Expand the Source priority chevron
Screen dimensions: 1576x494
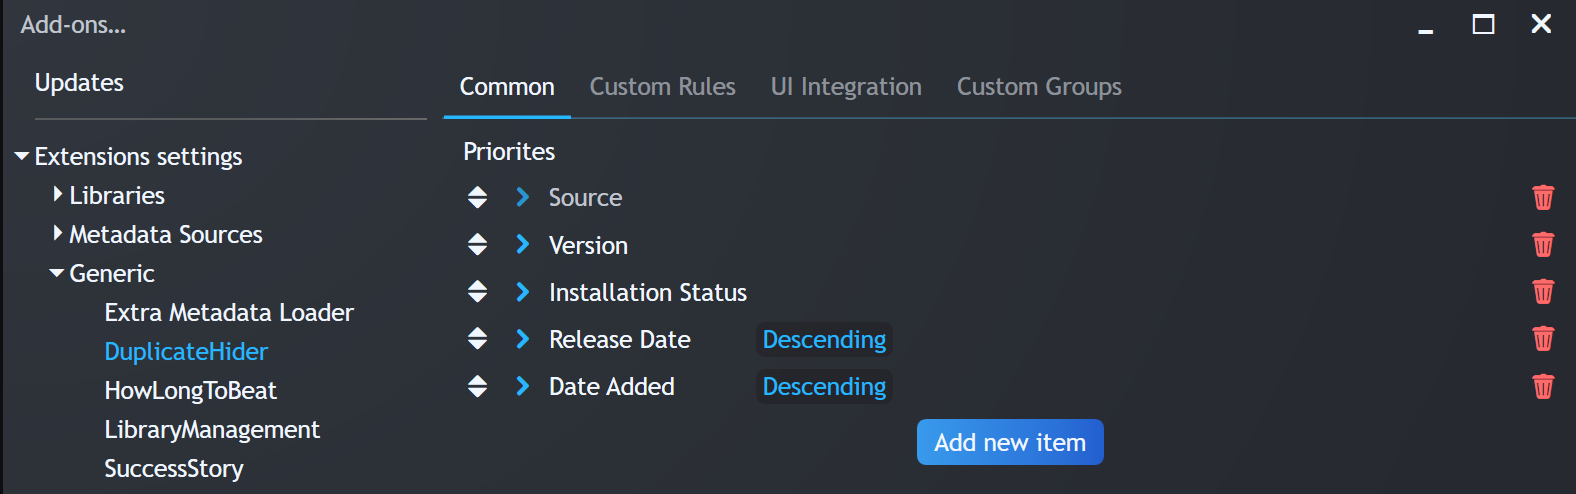coord(522,197)
